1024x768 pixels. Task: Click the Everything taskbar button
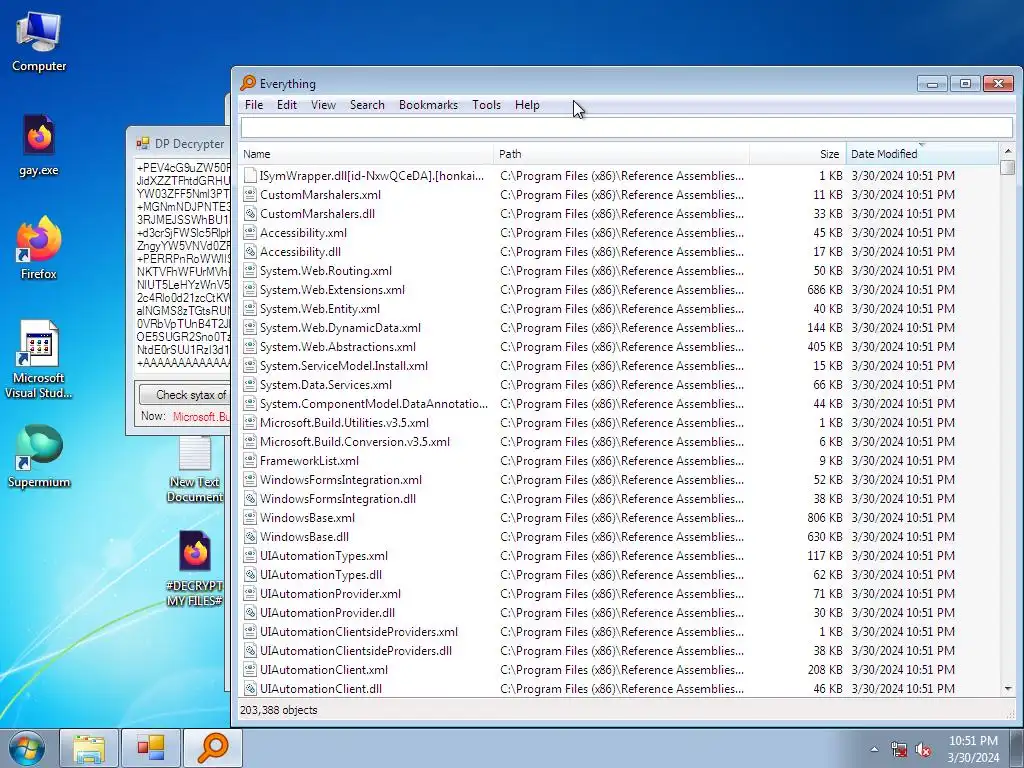(x=213, y=748)
